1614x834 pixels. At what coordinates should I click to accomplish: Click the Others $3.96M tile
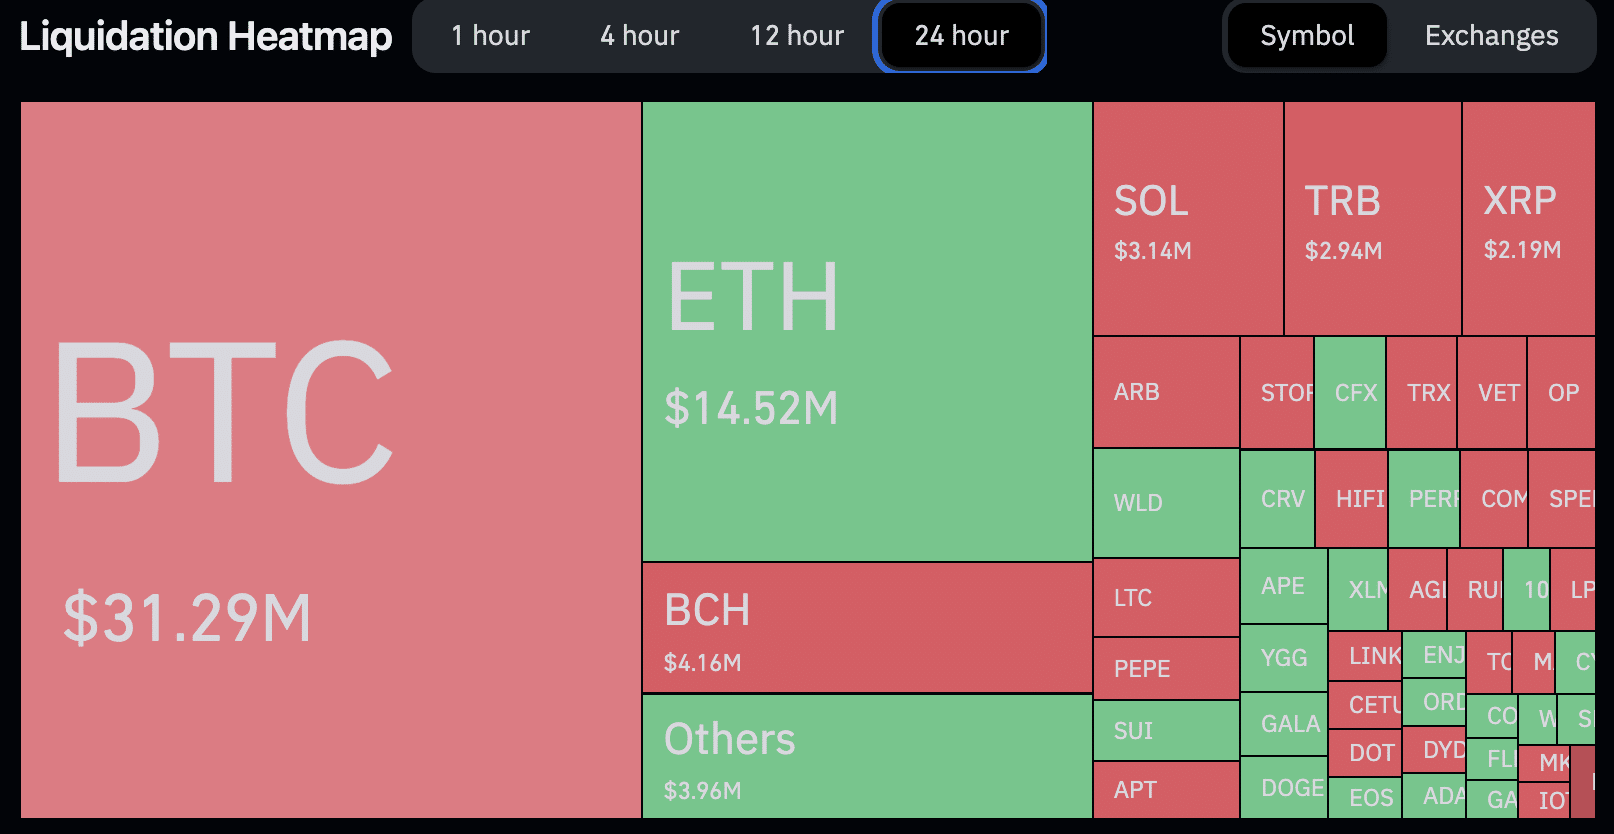866,757
